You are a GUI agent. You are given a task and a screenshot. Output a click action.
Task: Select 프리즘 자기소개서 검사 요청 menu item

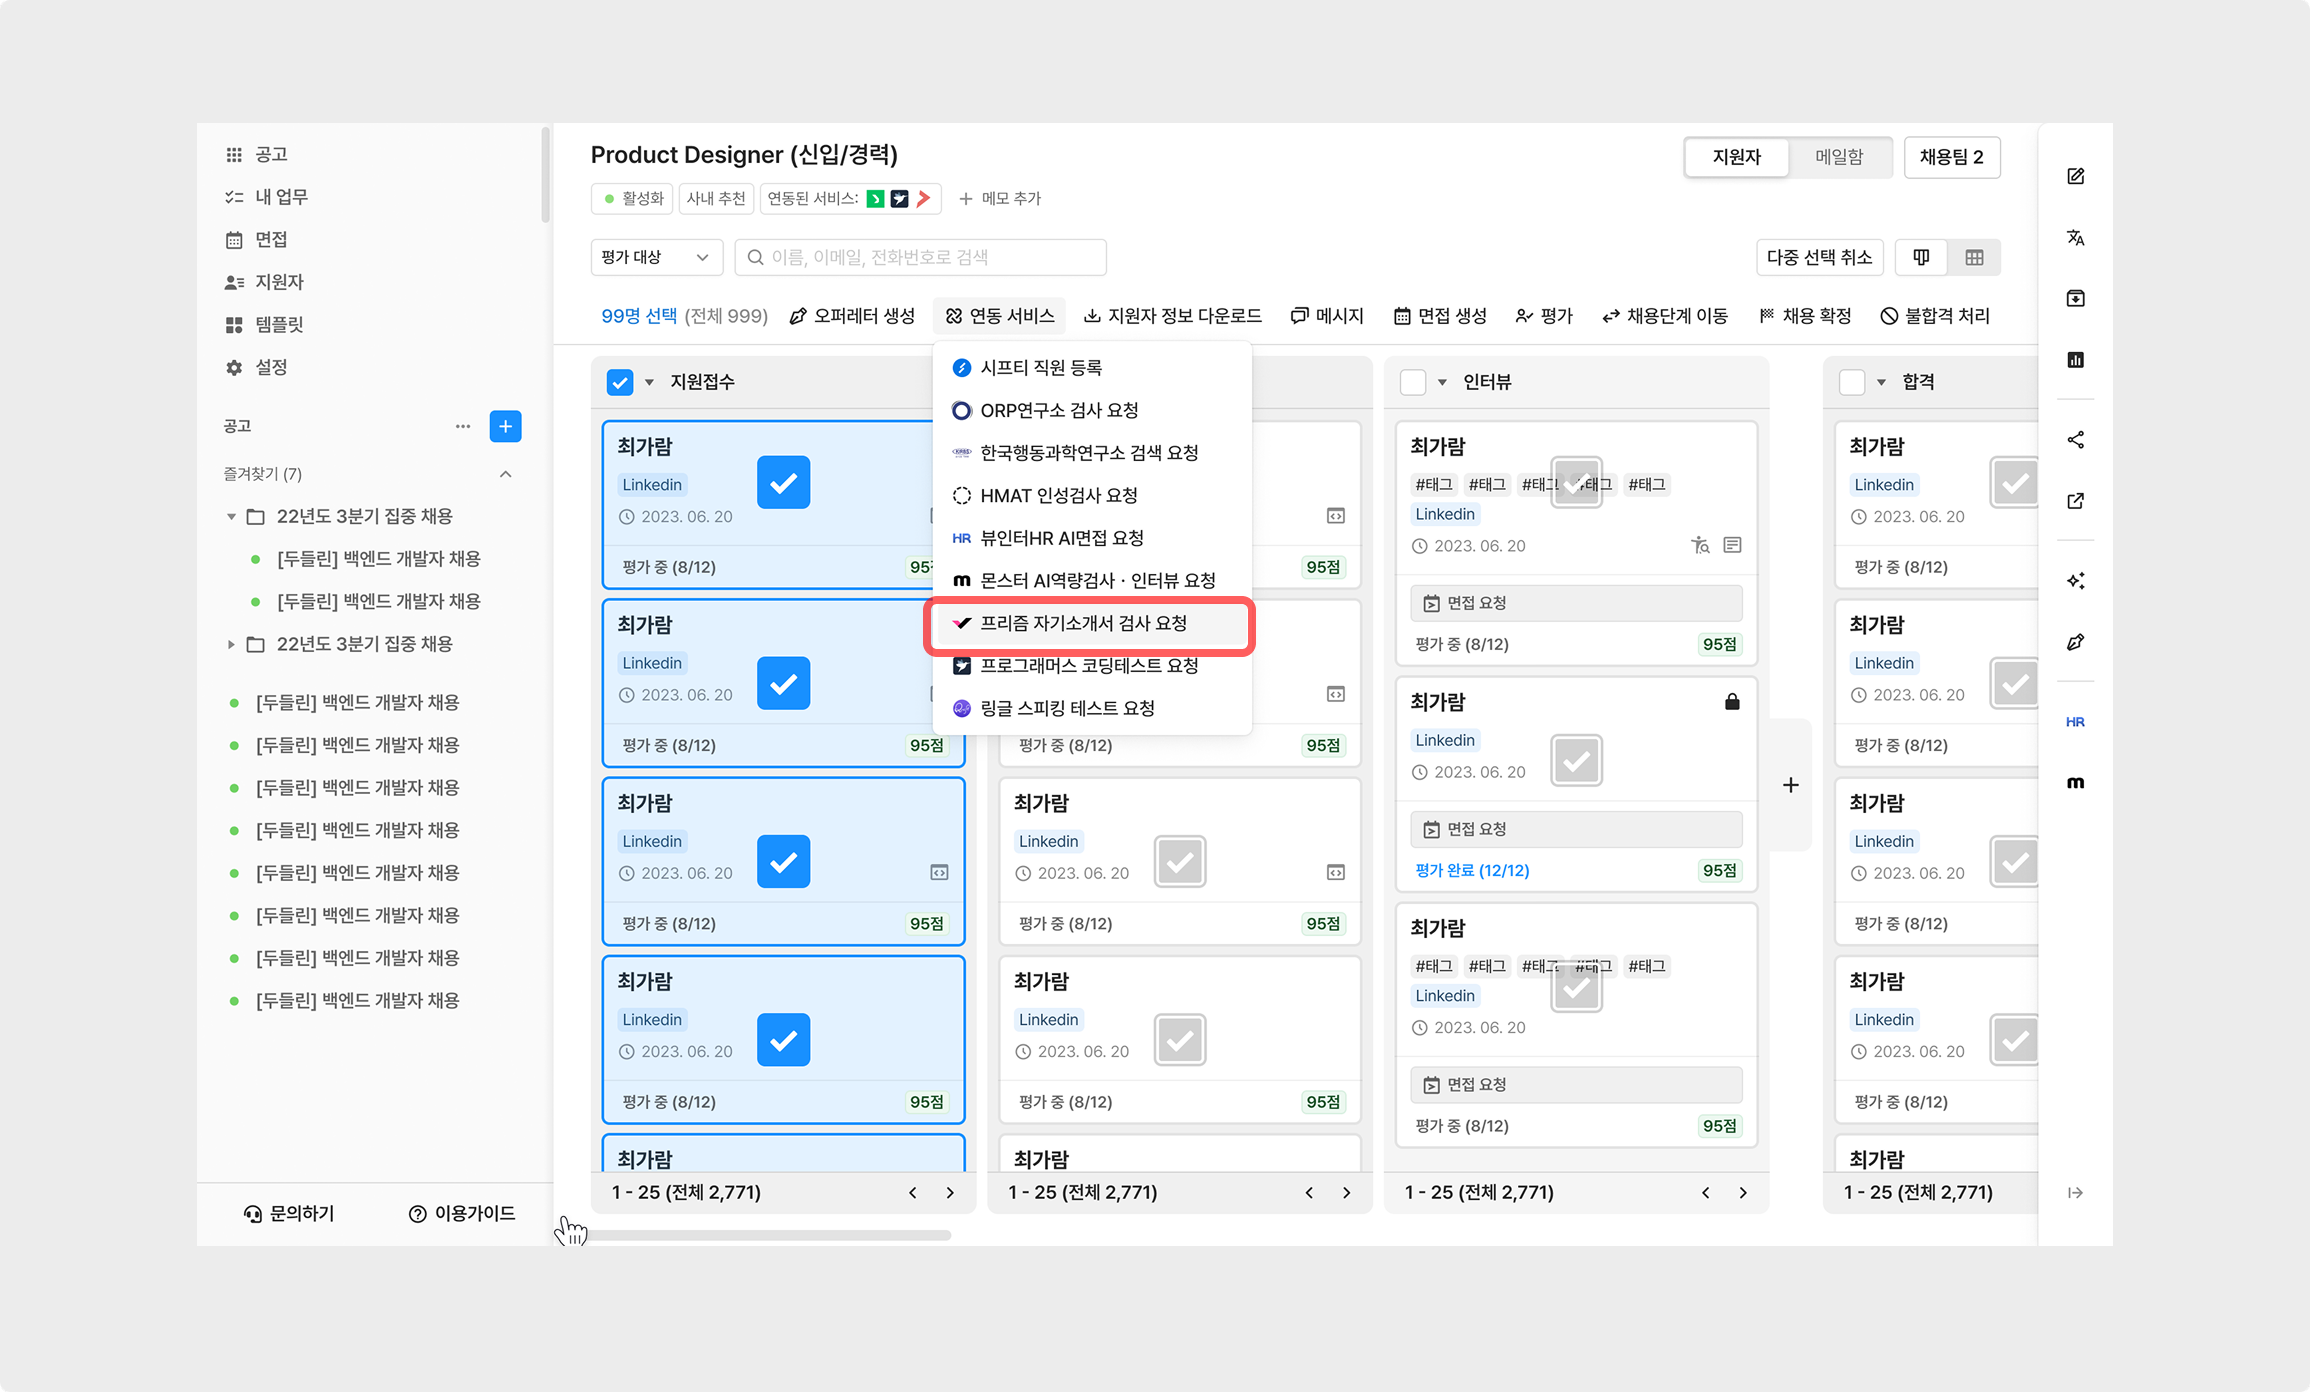(1083, 623)
